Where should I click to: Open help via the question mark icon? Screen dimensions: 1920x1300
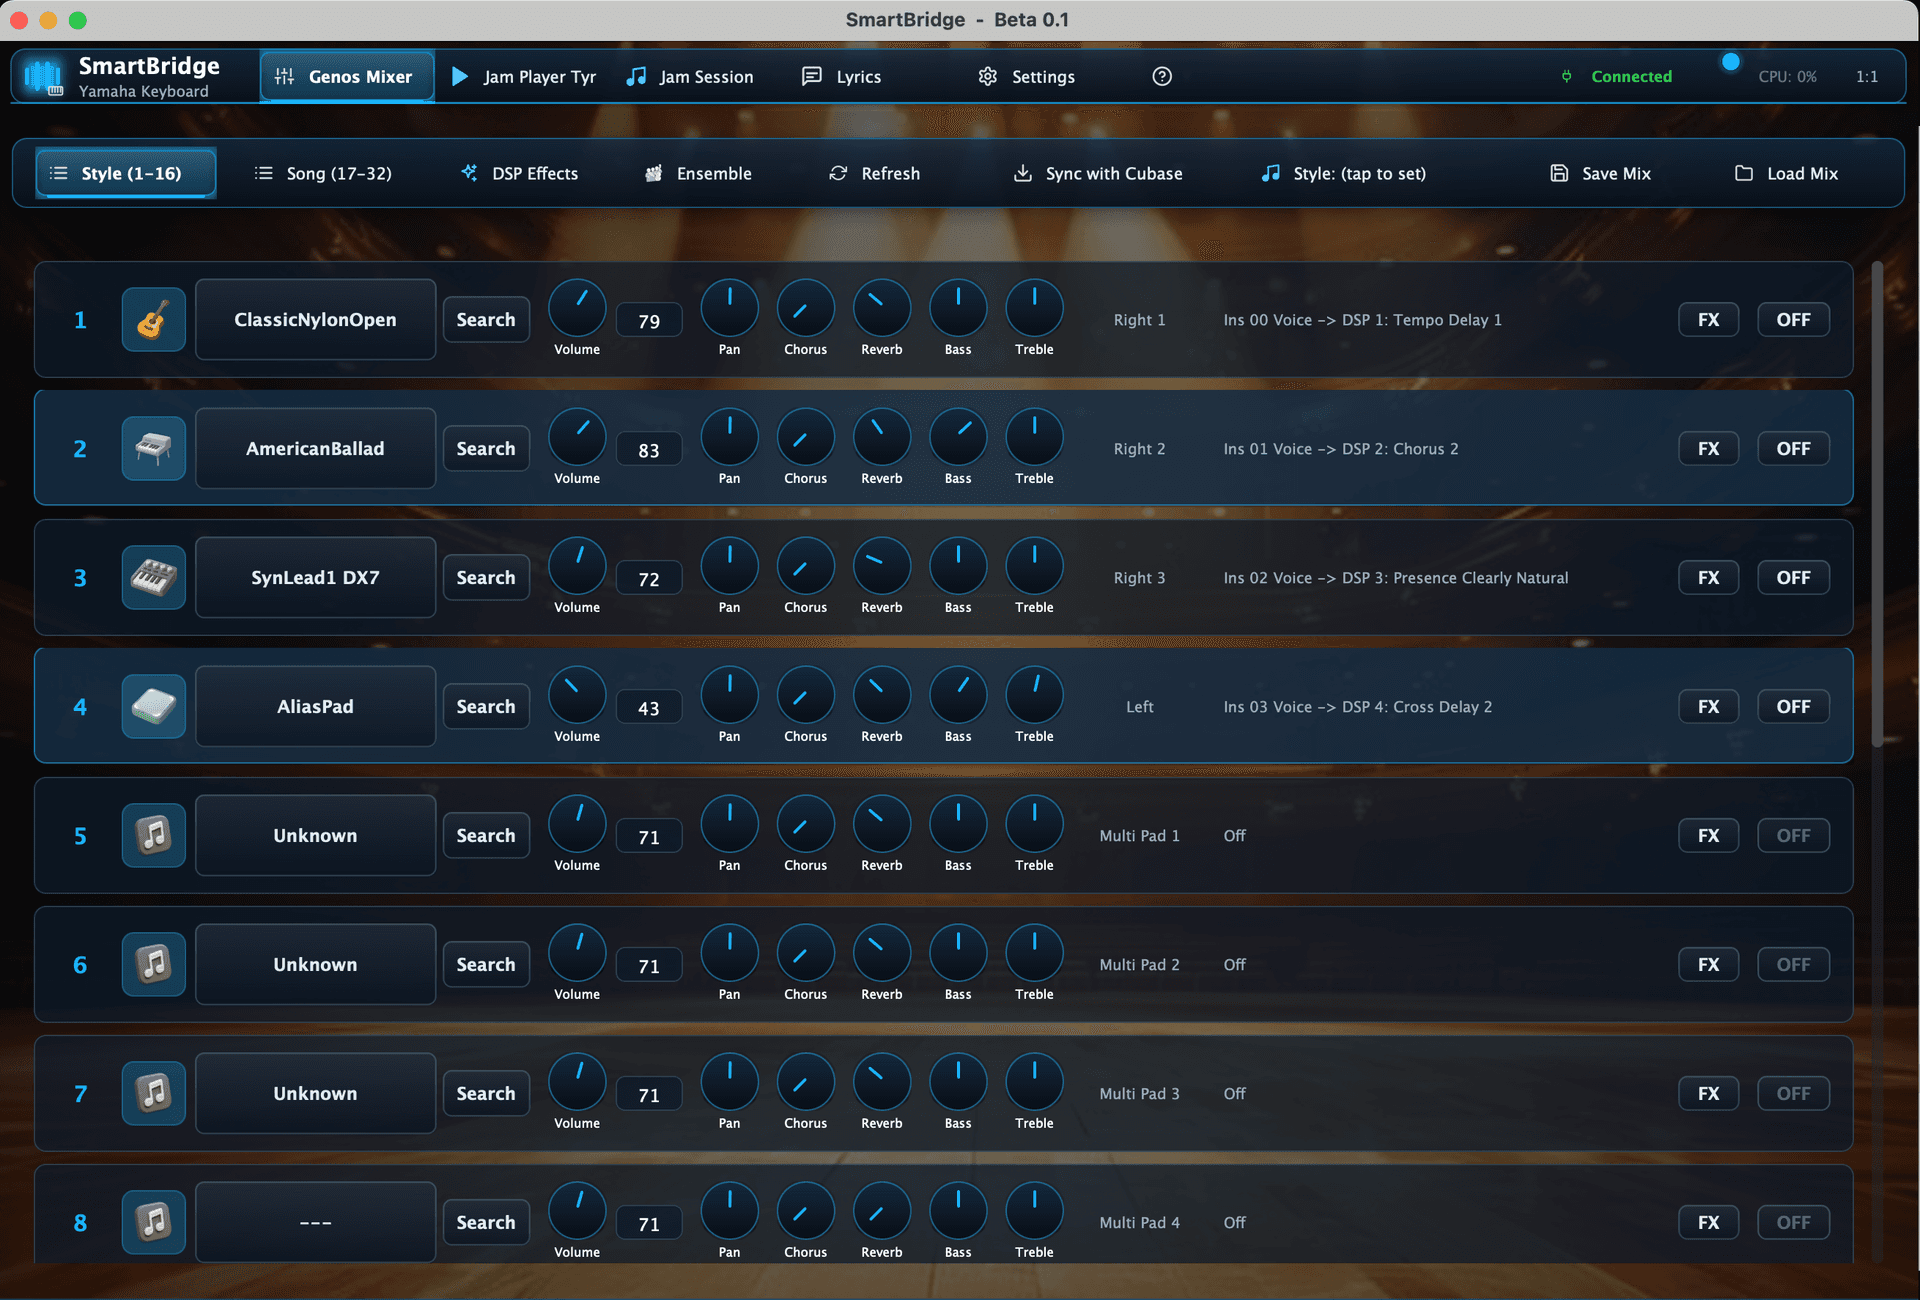tap(1162, 77)
